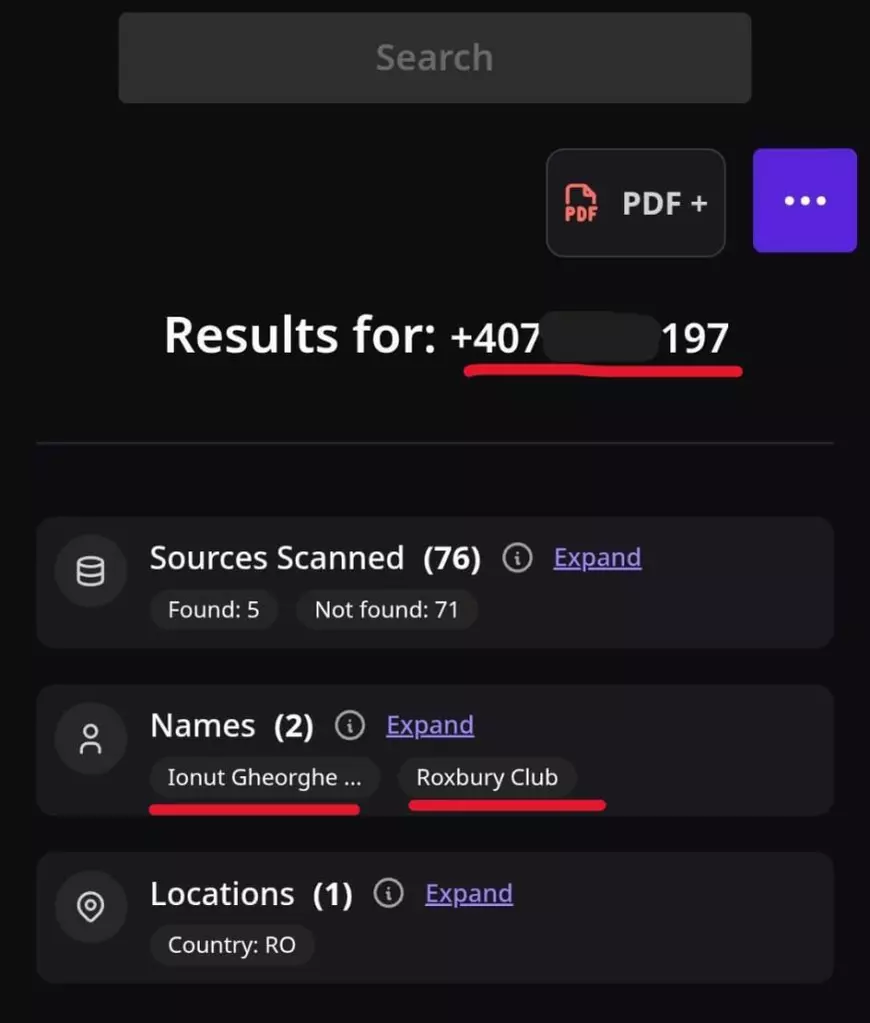Open the purple three-dots more menu

tap(804, 201)
